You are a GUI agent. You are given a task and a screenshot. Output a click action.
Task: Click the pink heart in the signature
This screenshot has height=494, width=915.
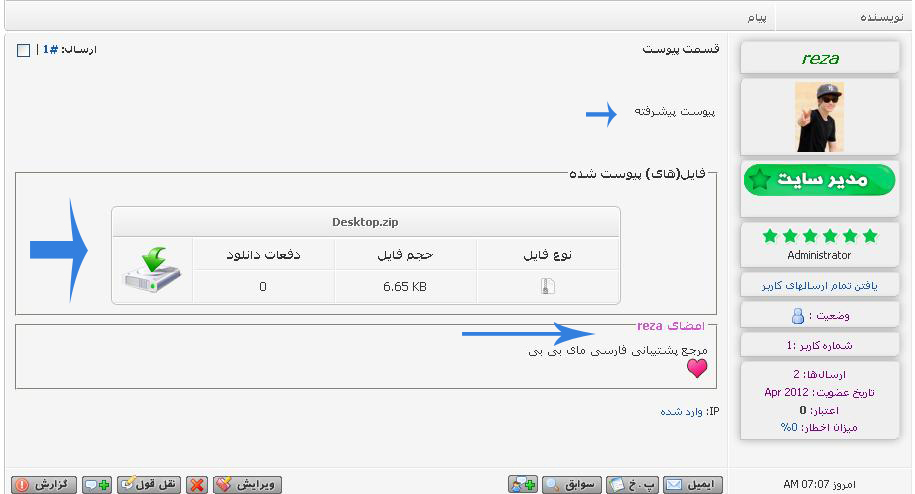[697, 368]
